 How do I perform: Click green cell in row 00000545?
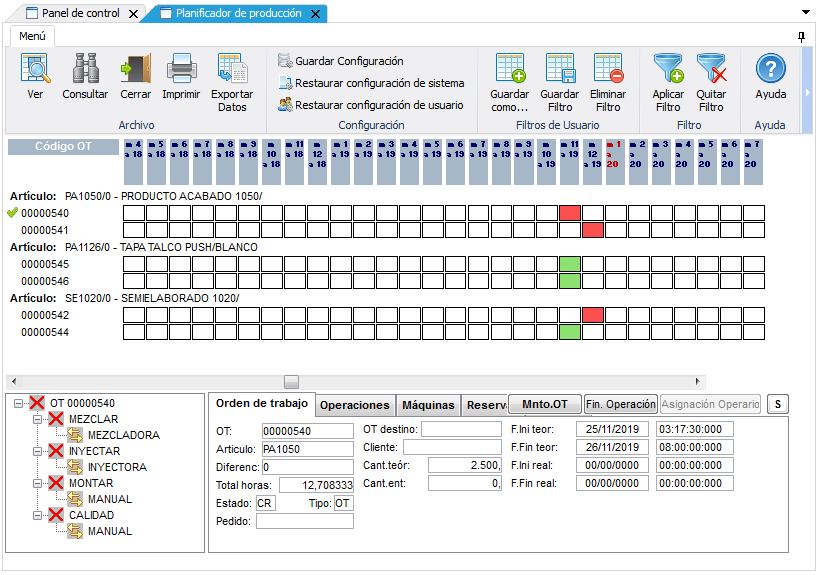point(570,264)
